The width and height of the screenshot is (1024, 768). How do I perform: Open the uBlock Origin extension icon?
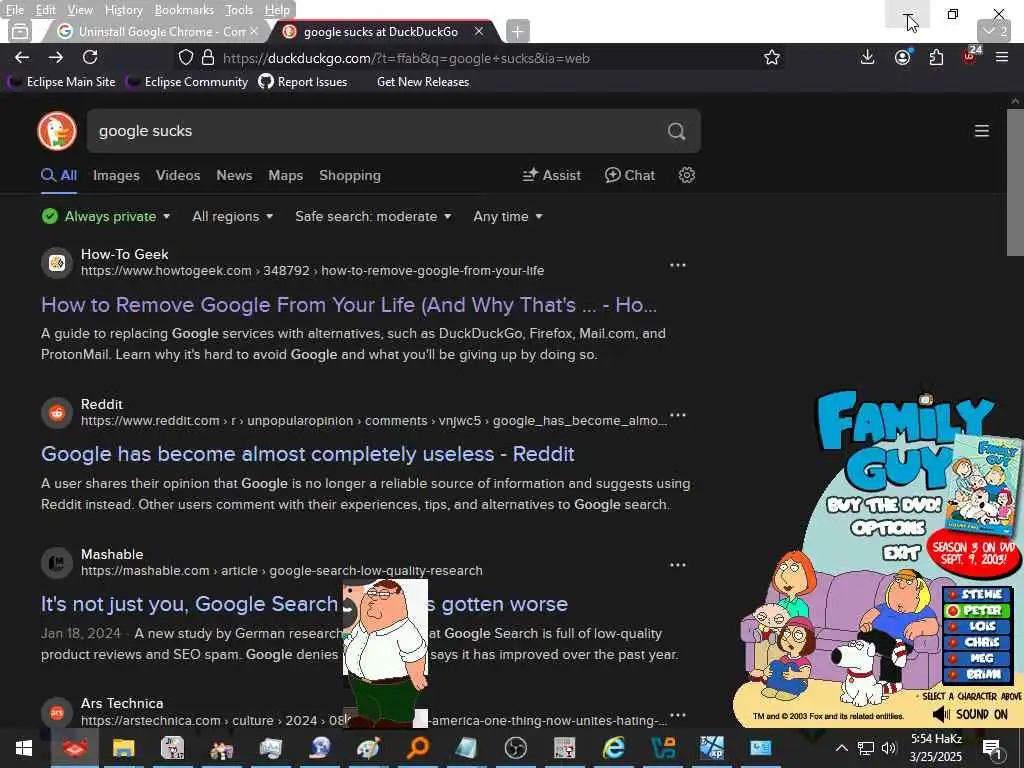pyautogui.click(x=970, y=56)
